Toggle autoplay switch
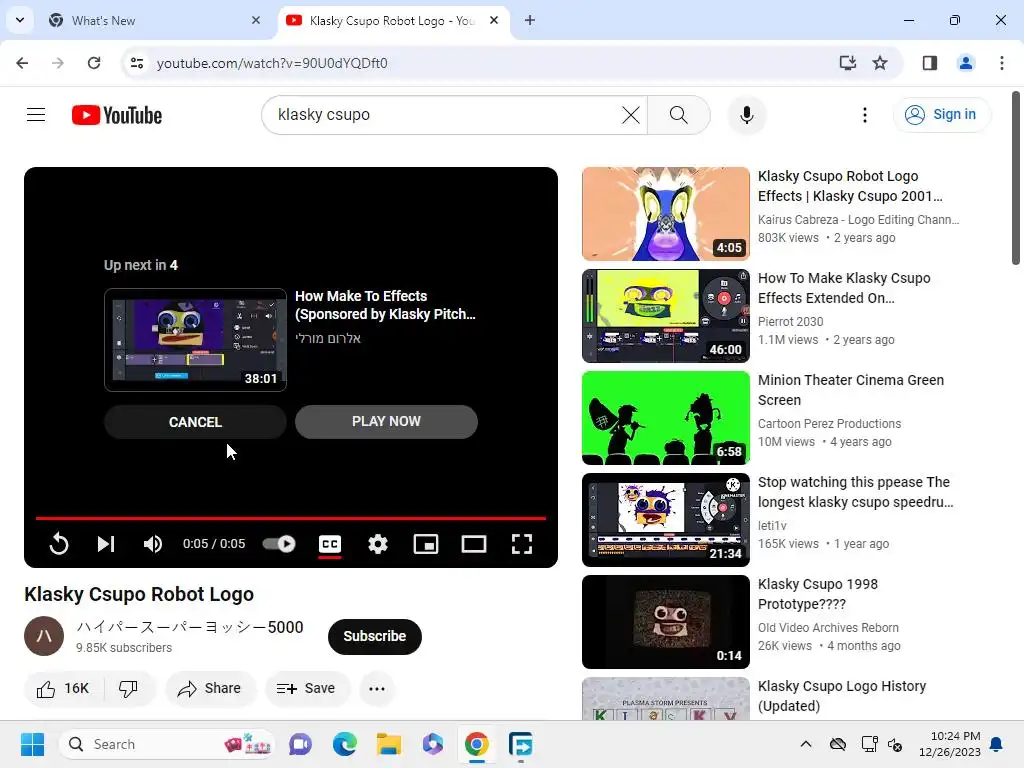The width and height of the screenshot is (1024, 768). pos(279,543)
